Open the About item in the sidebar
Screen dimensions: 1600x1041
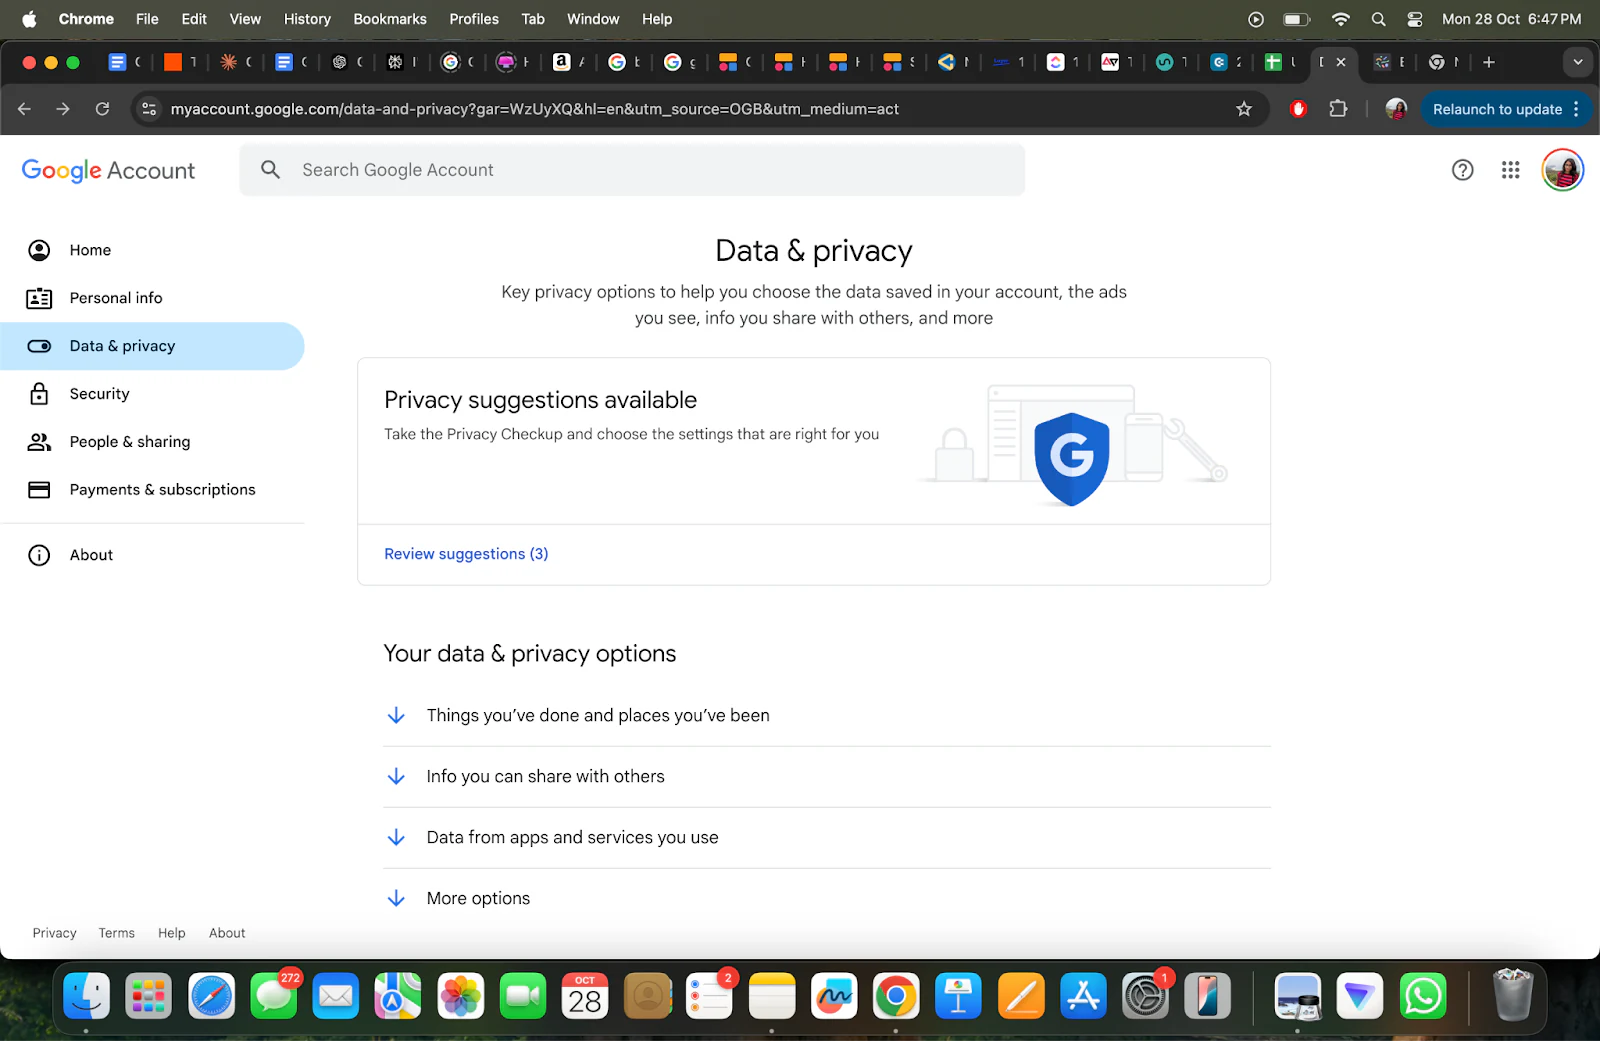coord(152,555)
